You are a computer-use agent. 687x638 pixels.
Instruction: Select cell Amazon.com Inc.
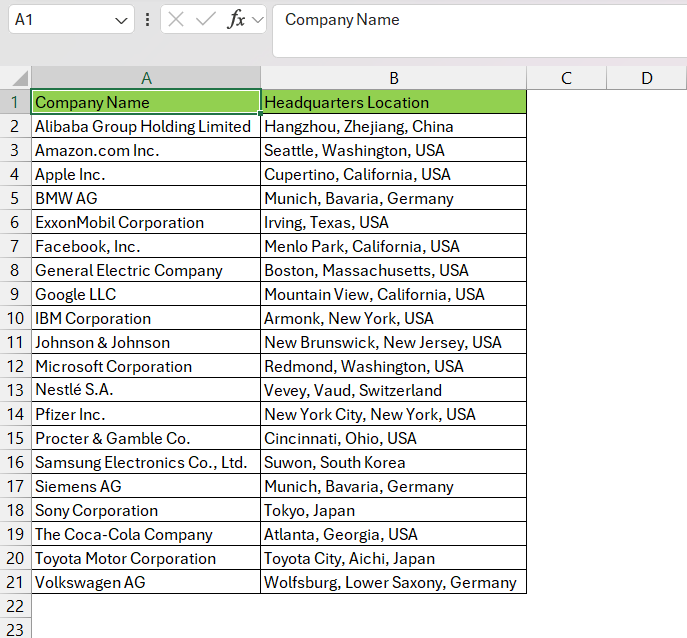146,150
